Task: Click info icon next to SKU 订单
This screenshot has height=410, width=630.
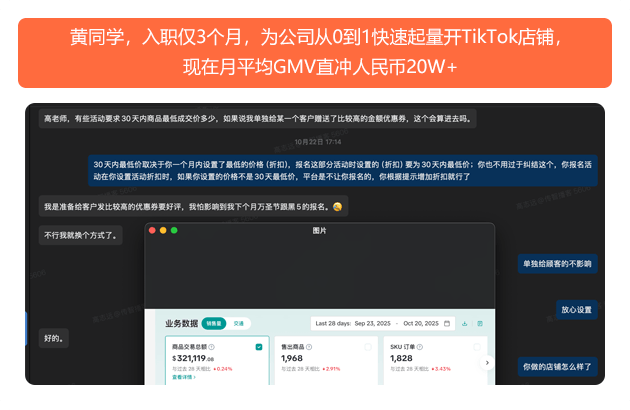Action: pyautogui.click(x=415, y=347)
